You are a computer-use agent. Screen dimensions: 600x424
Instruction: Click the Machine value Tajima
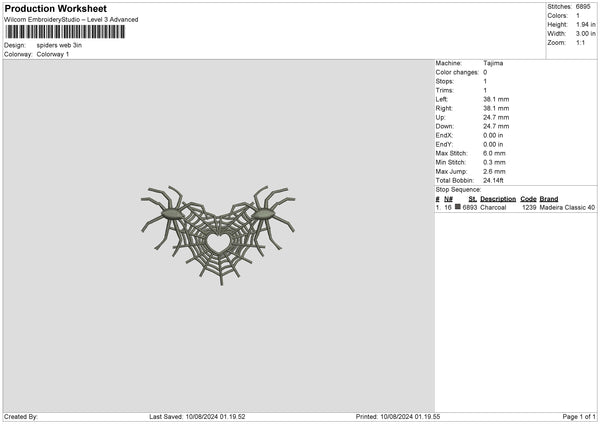click(x=493, y=63)
